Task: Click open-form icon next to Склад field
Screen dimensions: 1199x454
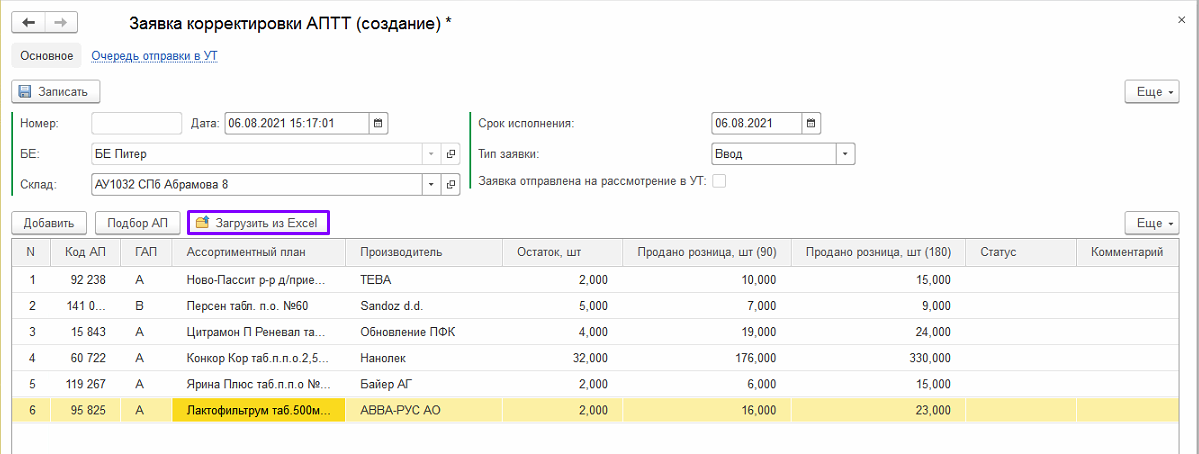Action: click(x=450, y=184)
